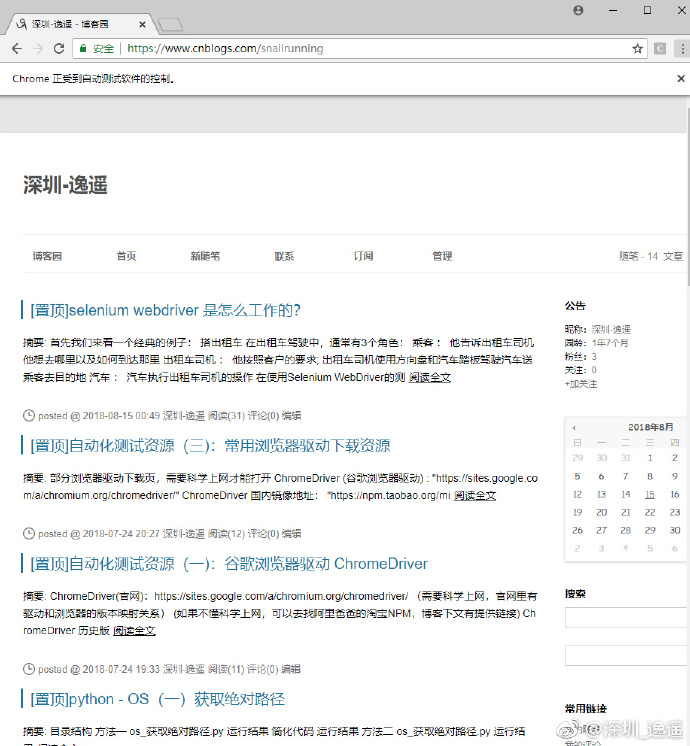The width and height of the screenshot is (690, 746).
Task: Open post selenium webdriver 是怎么工作的
Action: click(166, 310)
